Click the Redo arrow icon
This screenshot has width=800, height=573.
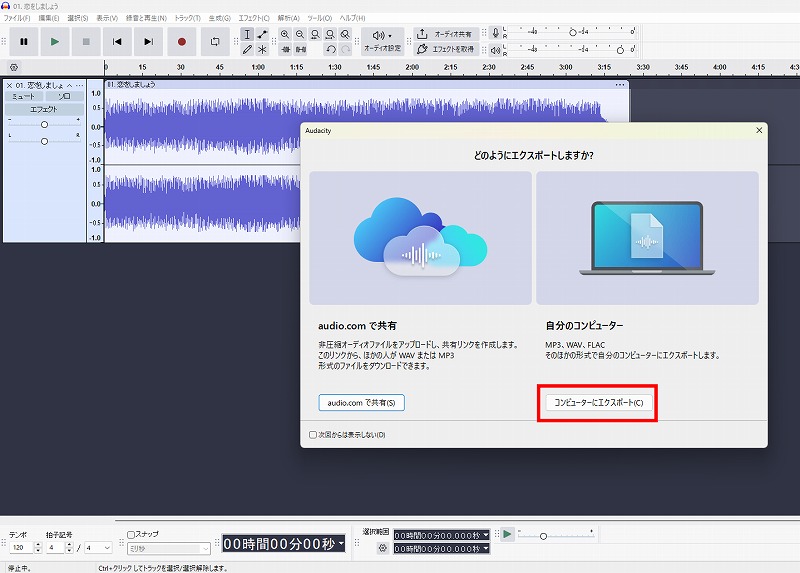(345, 49)
